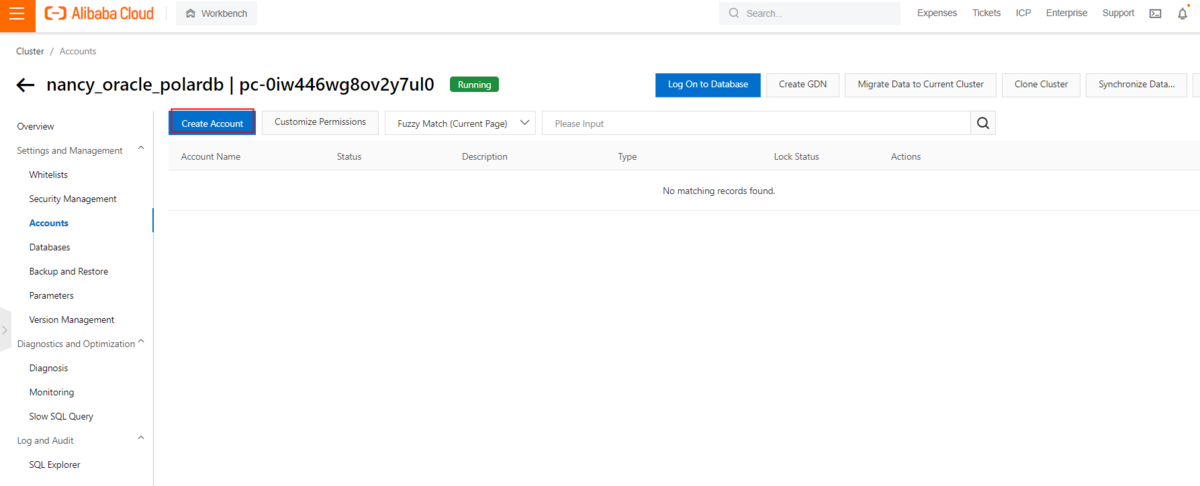Open the Support menu
The height and width of the screenshot is (486, 1200).
pos(1118,14)
